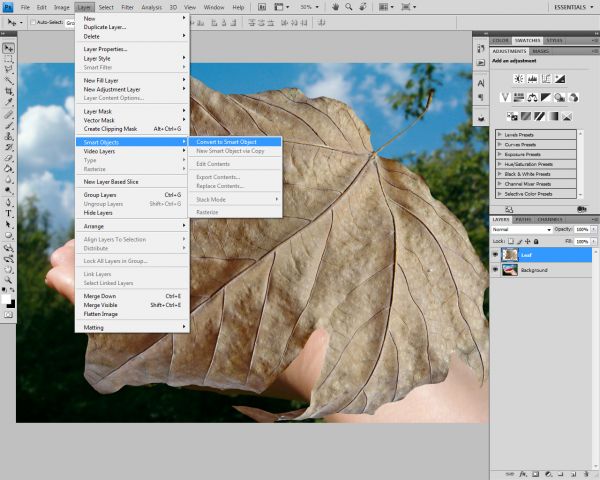Screen dimensions: 600x480
Task: Click the foreground color swatch
Action: pyautogui.click(x=6, y=299)
